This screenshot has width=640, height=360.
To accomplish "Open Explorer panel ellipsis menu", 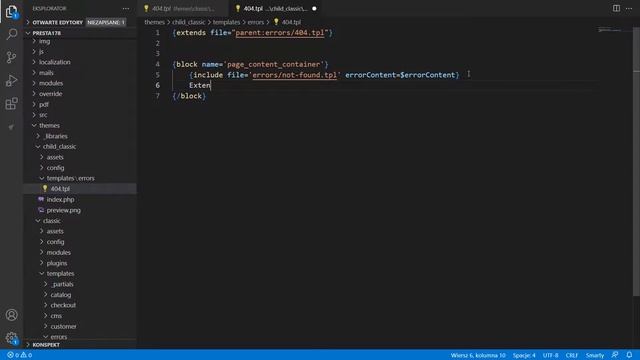I will pos(126,8).
